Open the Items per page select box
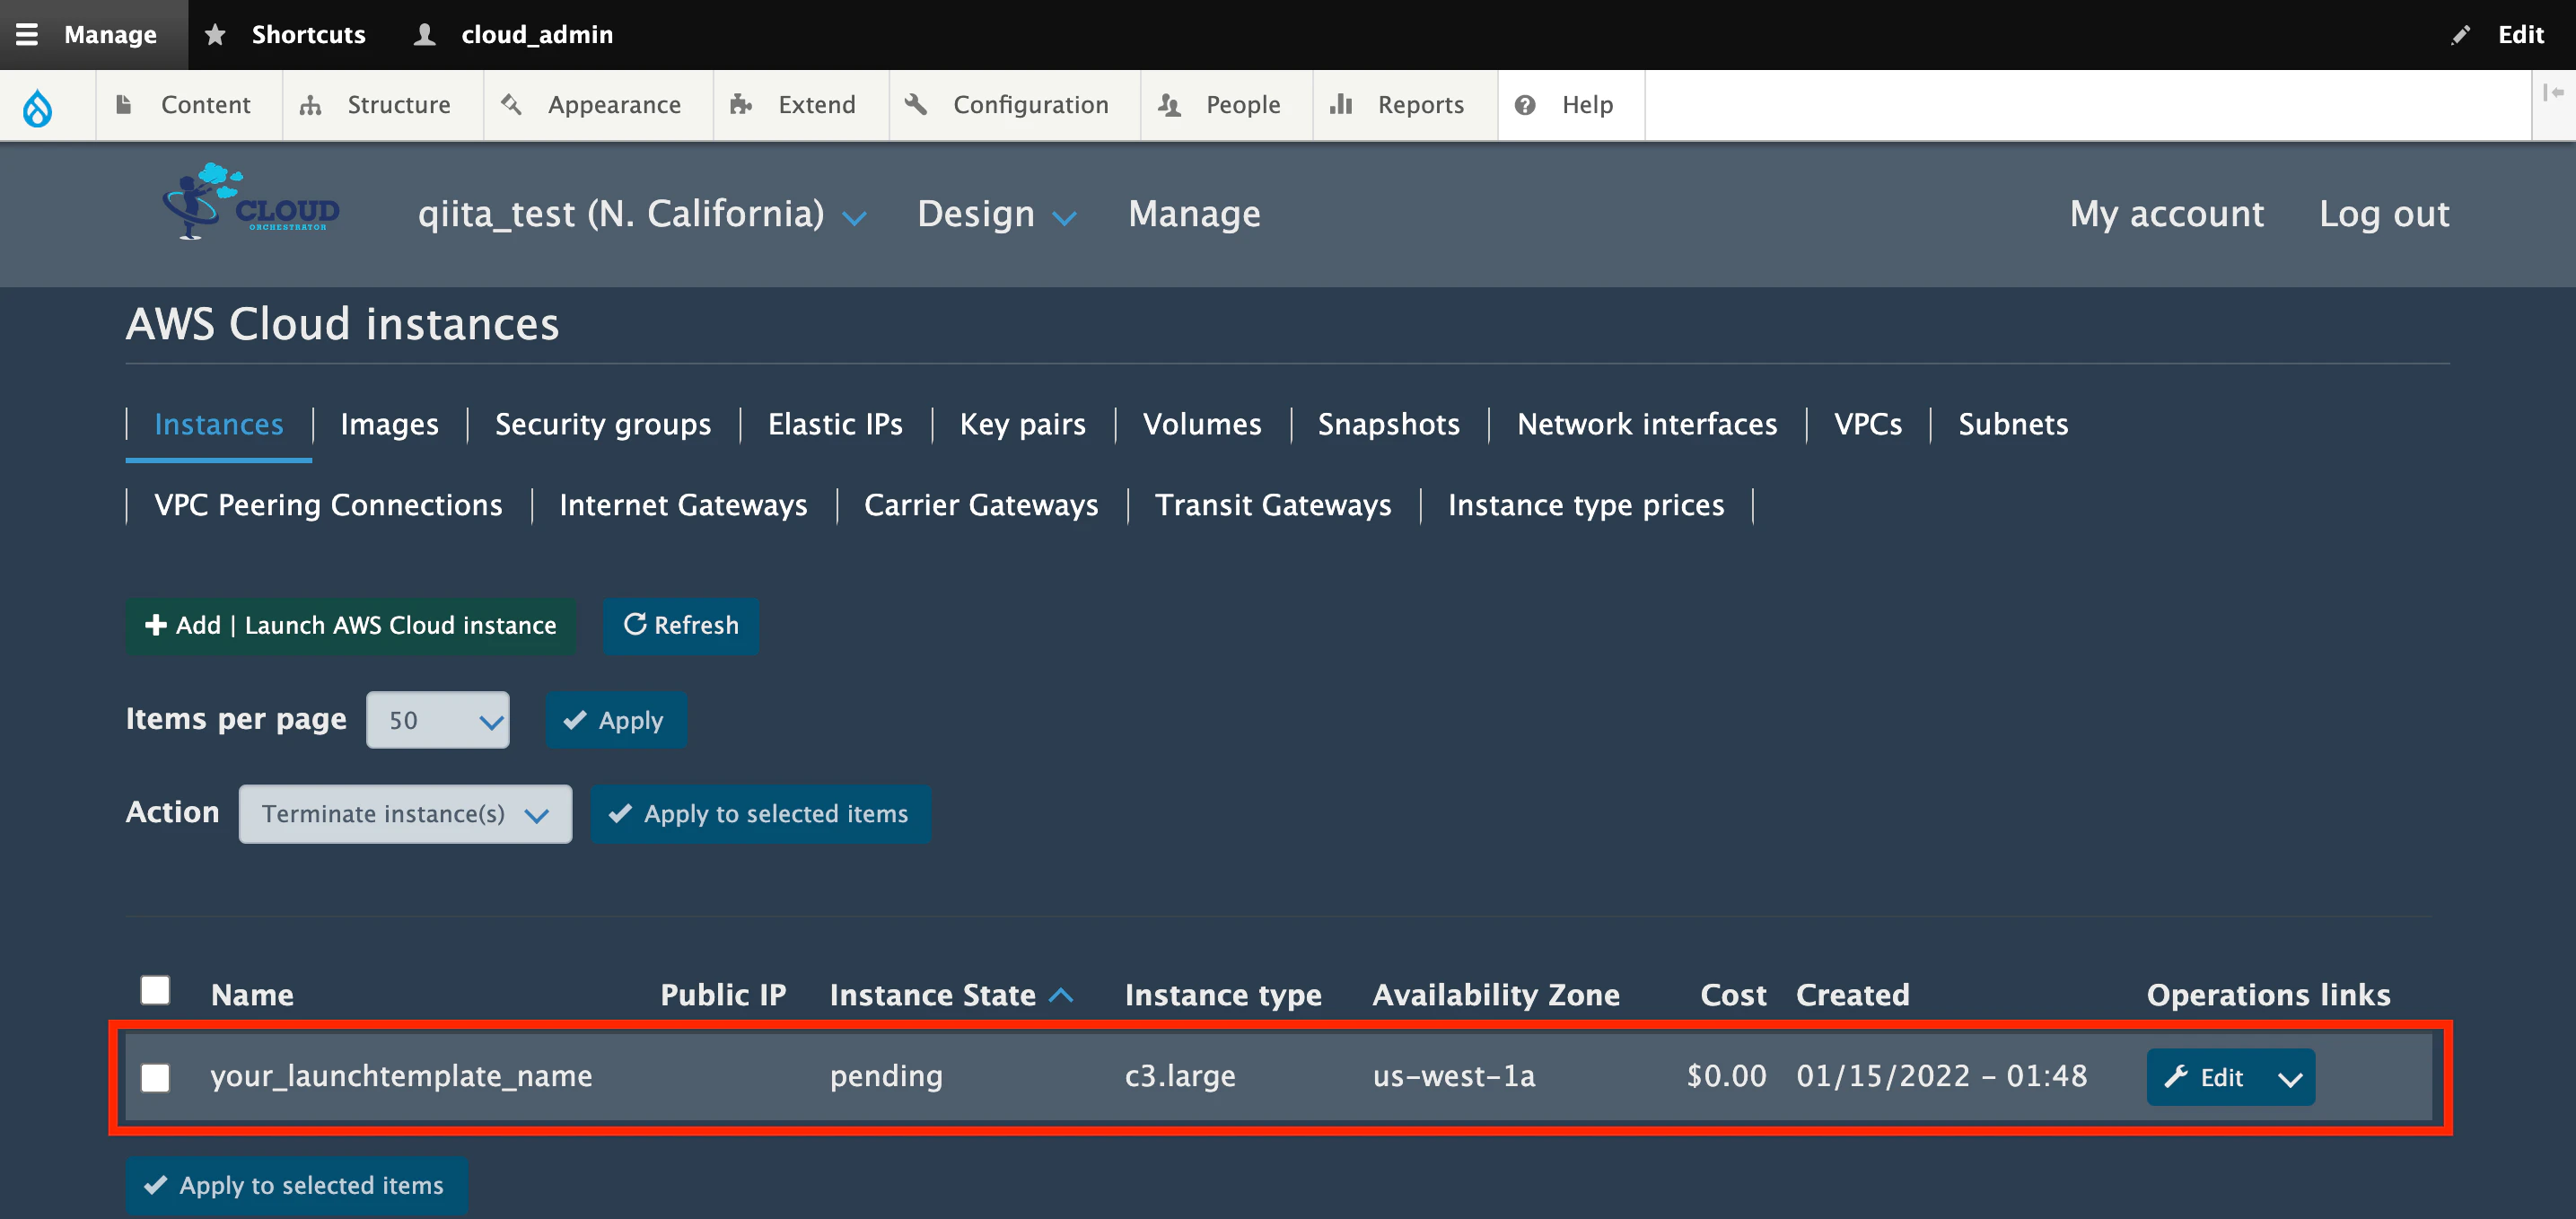2576x1219 pixels. (x=438, y=720)
